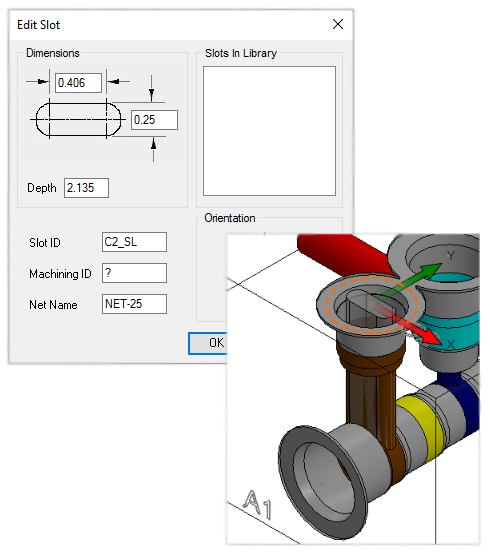This screenshot has height=555, width=490.
Task: Click the Net Name field NET-25
Action: 134,304
